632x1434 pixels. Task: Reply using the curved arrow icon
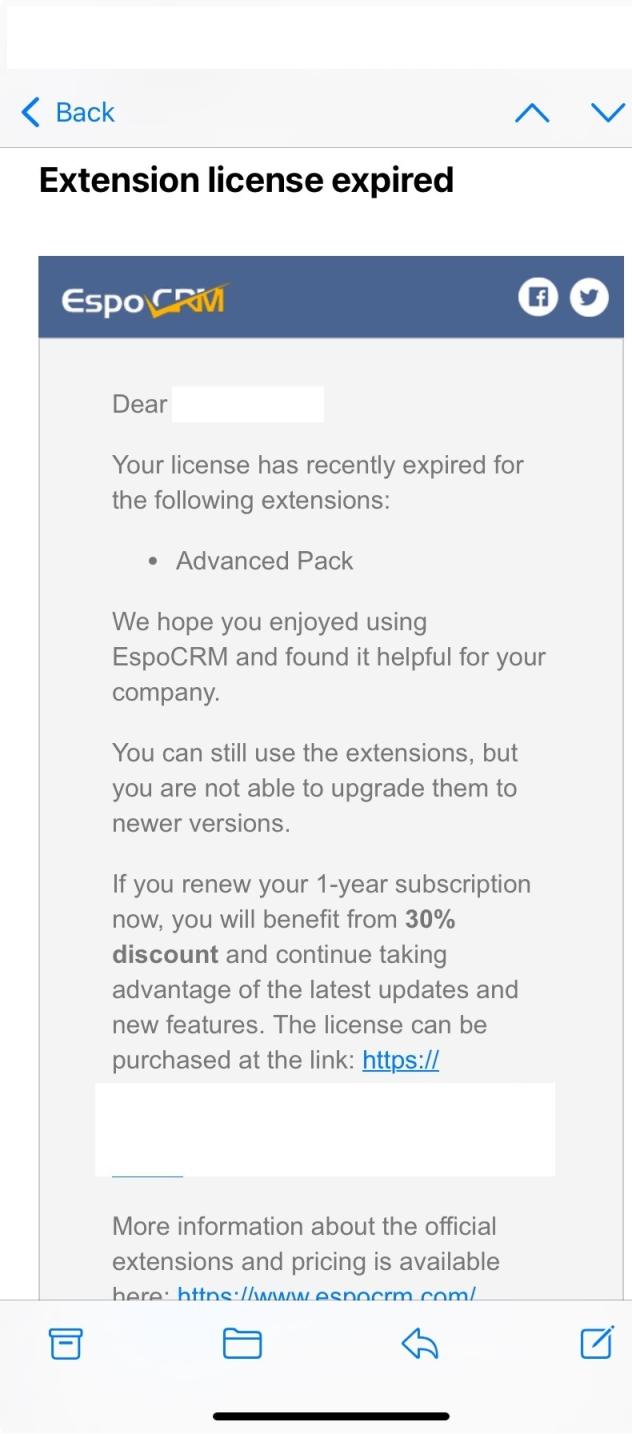(x=420, y=1344)
